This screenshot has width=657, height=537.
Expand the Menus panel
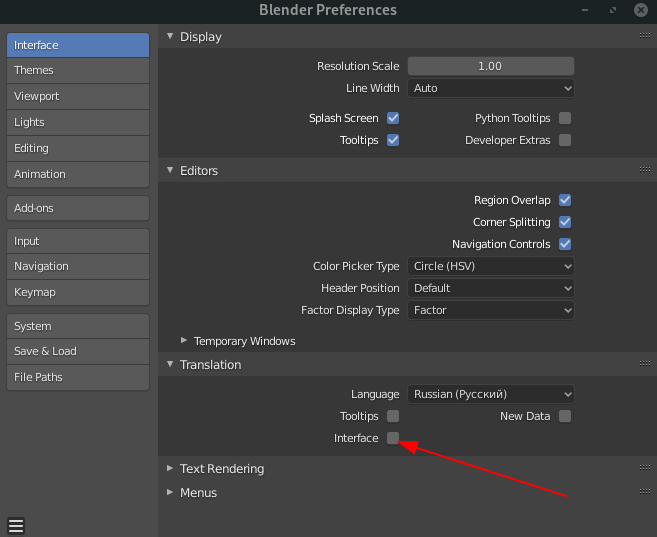pyautogui.click(x=170, y=492)
